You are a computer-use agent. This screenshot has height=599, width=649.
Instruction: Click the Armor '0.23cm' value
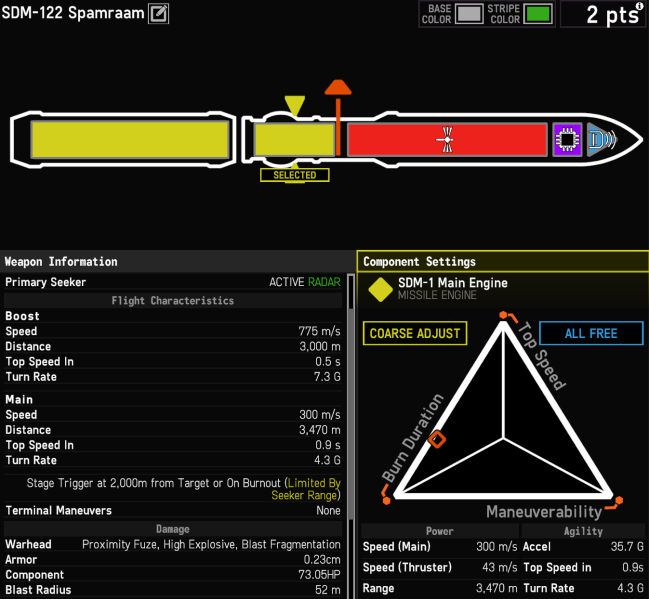coord(322,560)
